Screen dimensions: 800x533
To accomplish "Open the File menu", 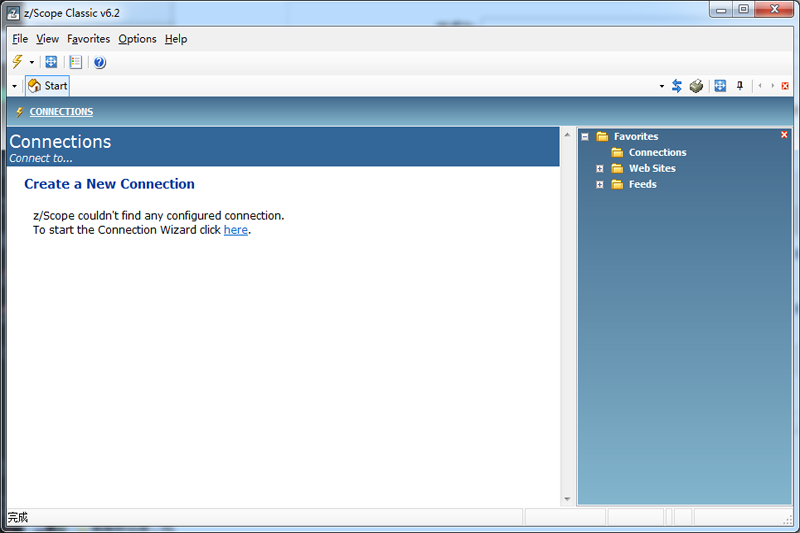I will (20, 39).
